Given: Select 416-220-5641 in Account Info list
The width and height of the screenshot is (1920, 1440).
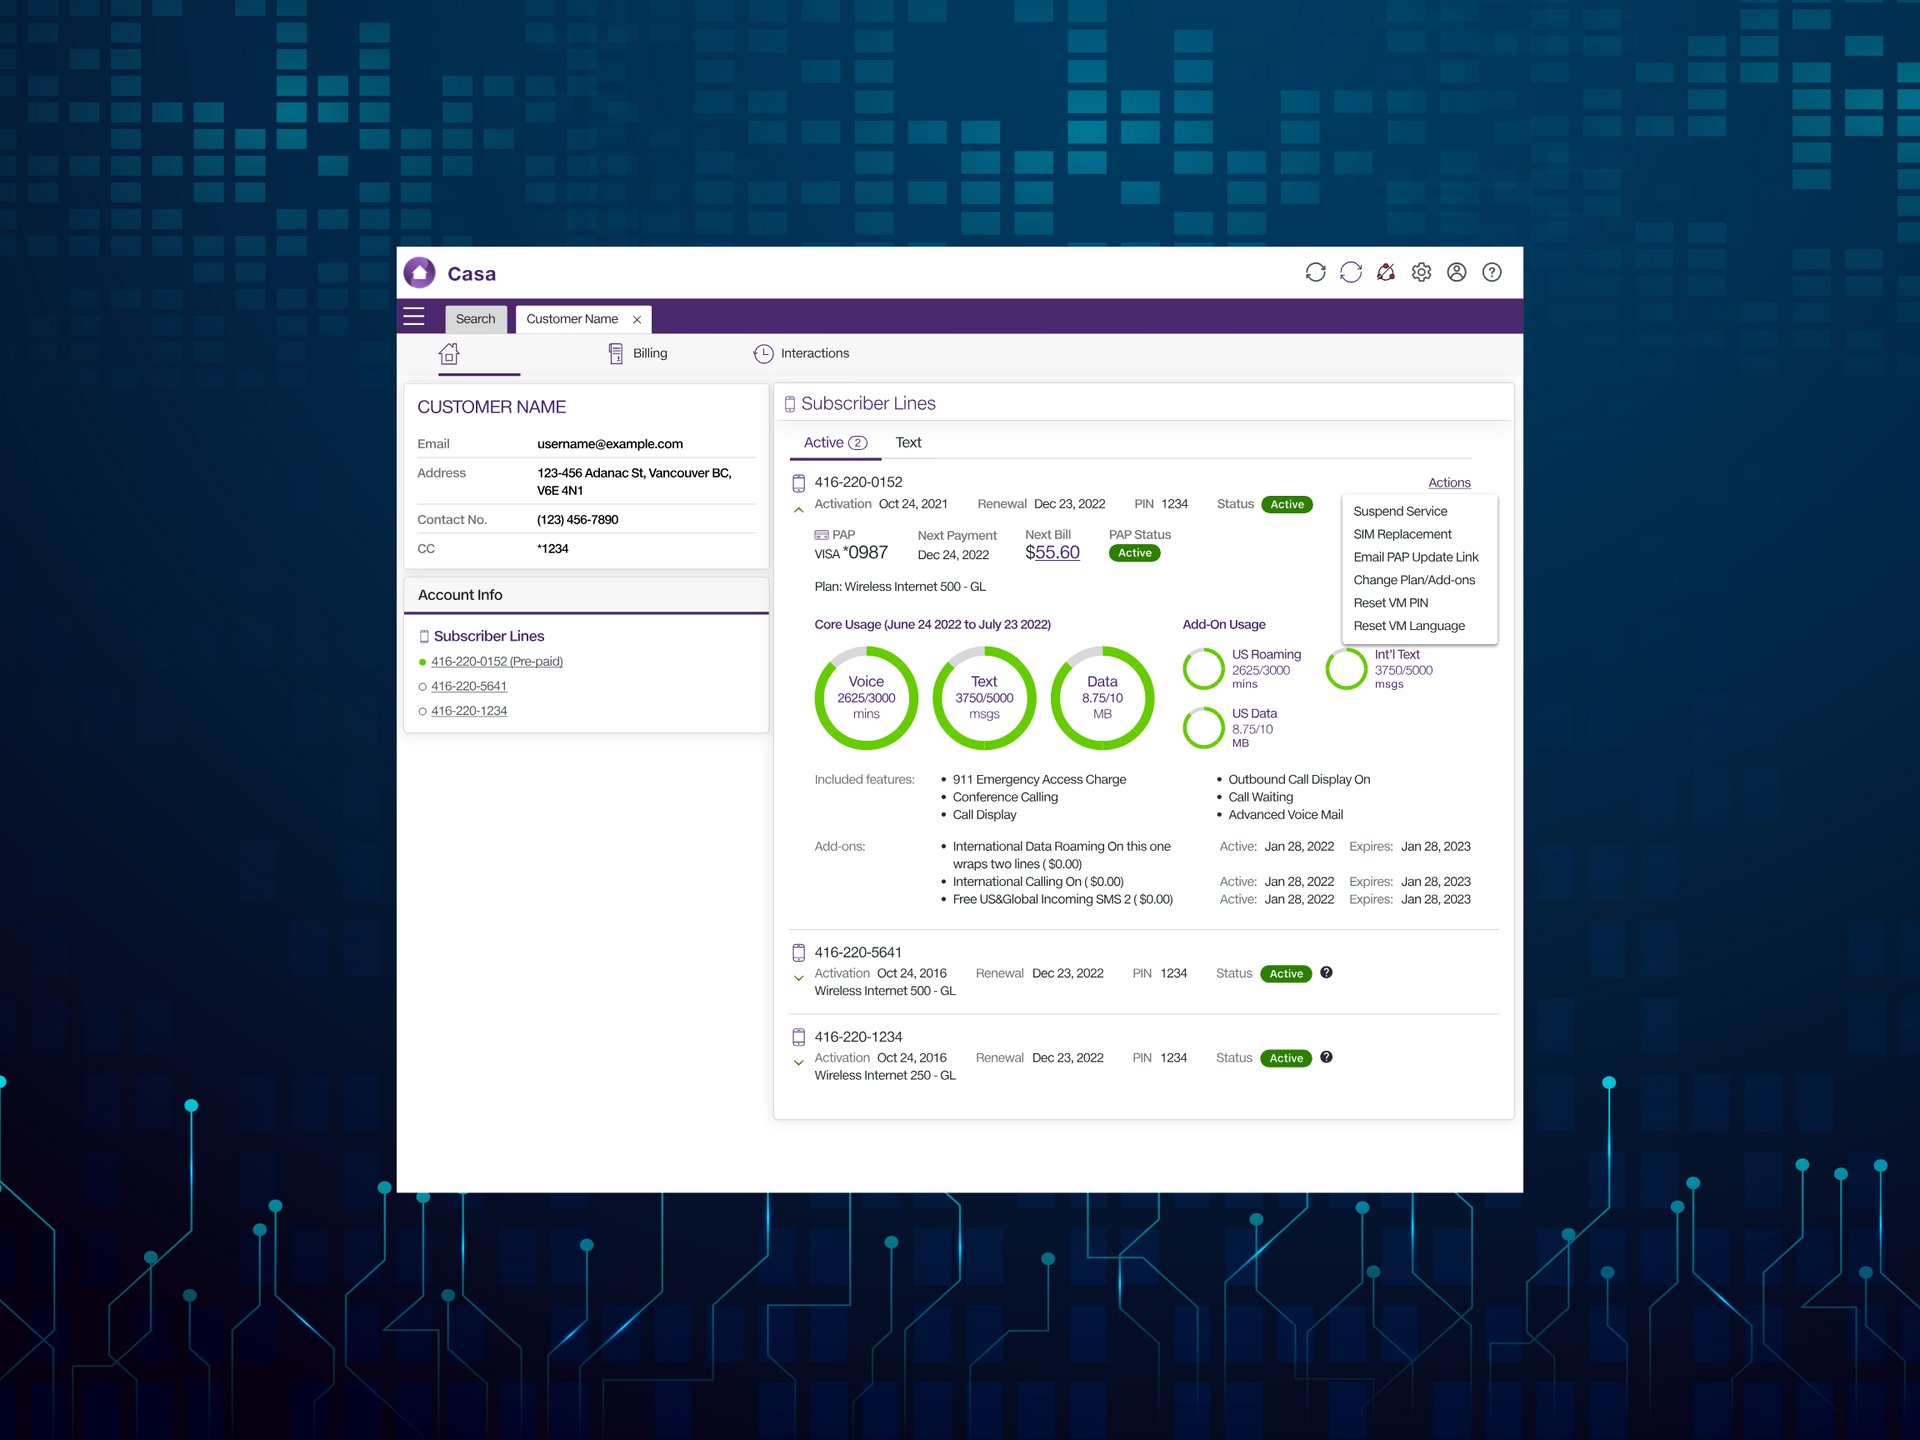Looking at the screenshot, I should pos(469,686).
